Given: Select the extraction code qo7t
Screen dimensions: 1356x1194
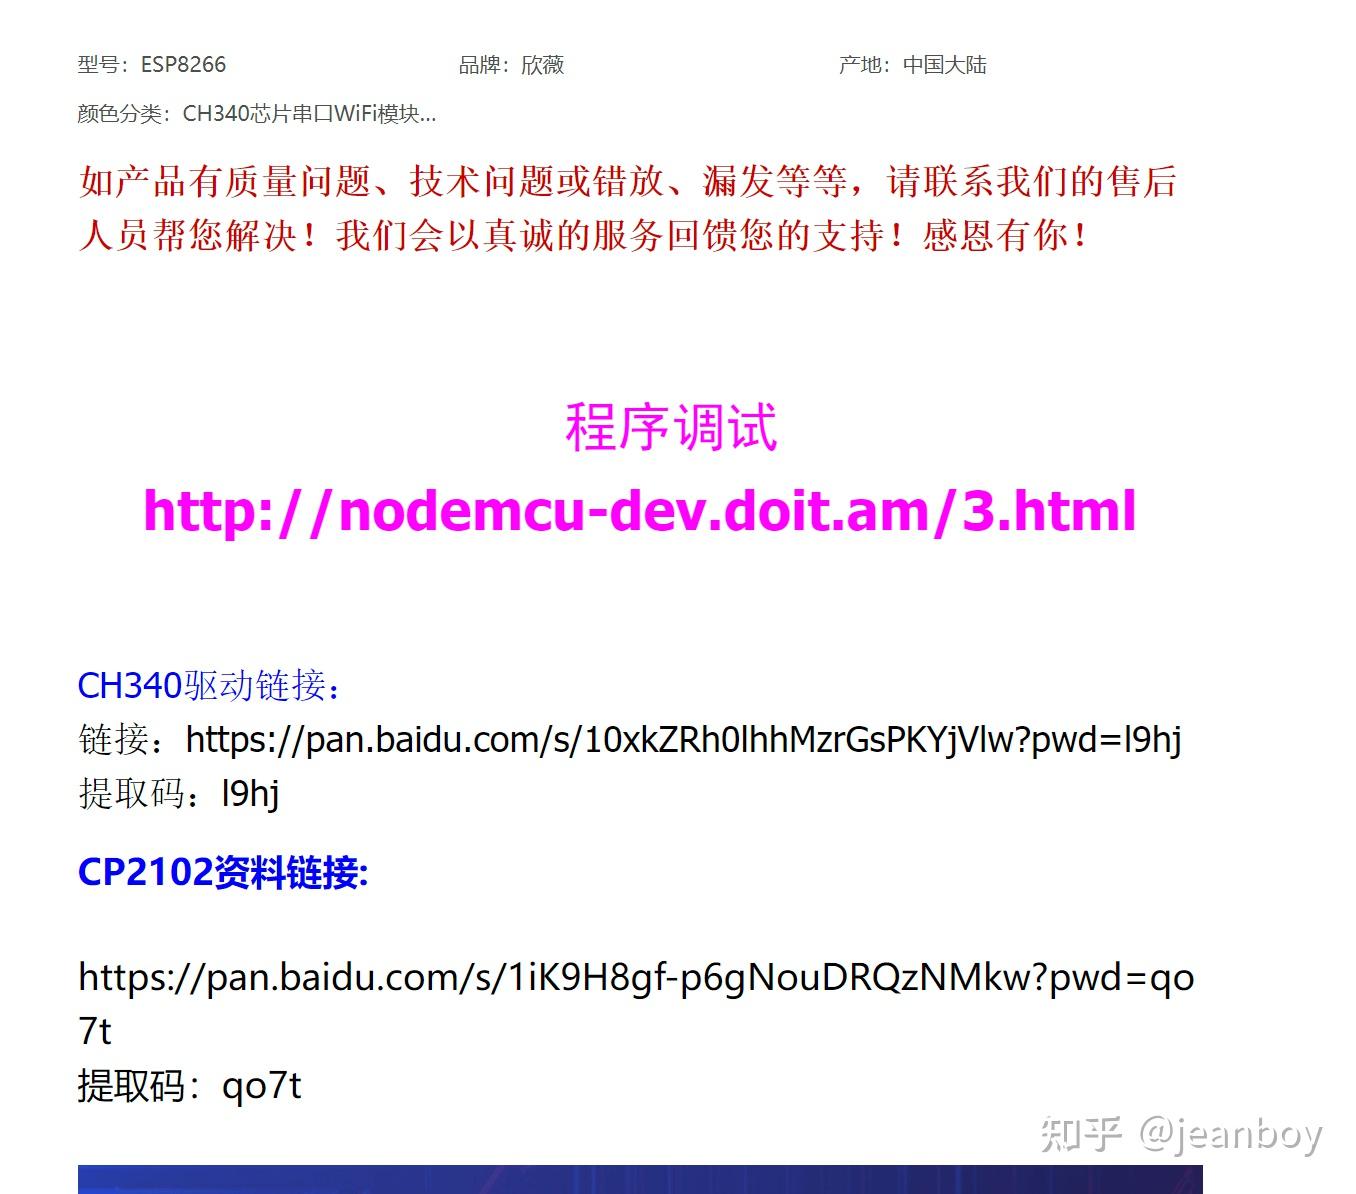Looking at the screenshot, I should pyautogui.click(x=264, y=1085).
